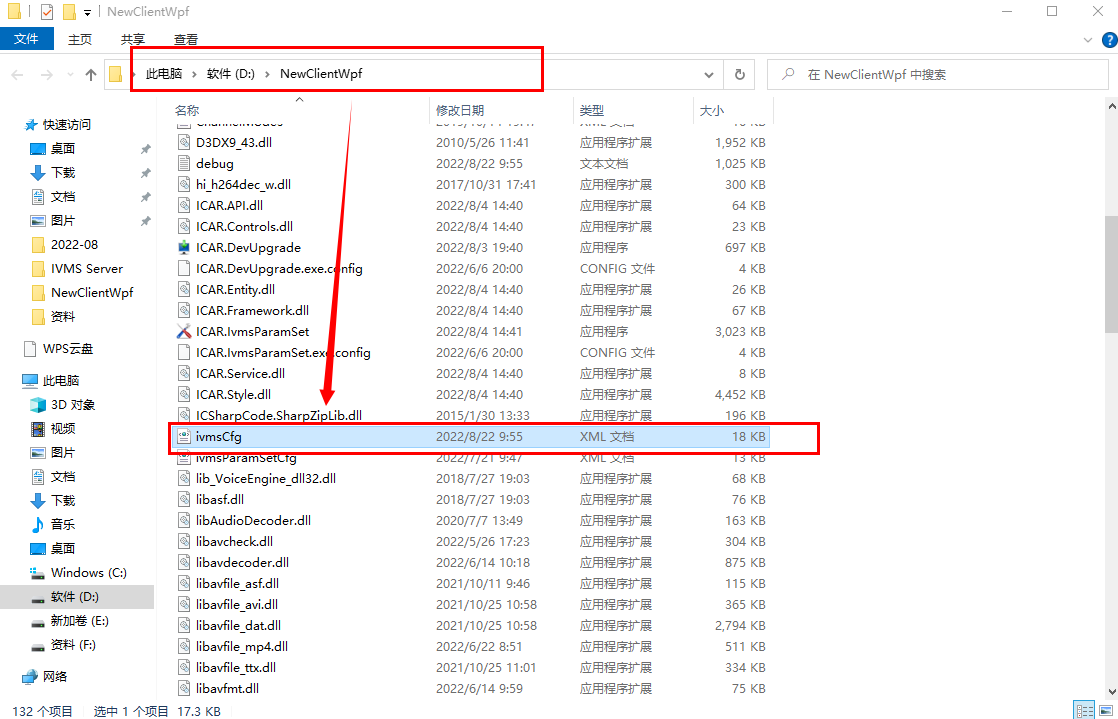Click the 视频 film icon in sidebar

pyautogui.click(x=38, y=429)
